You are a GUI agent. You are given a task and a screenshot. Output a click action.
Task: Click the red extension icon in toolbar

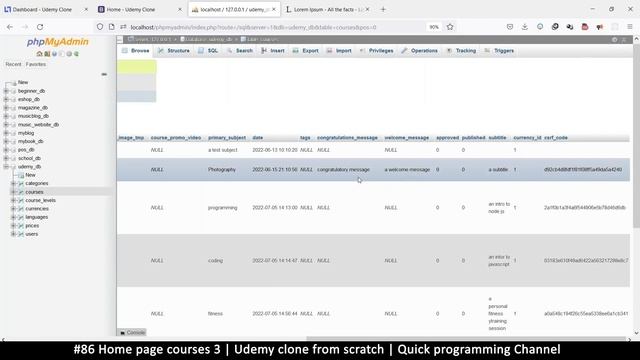click(x=585, y=27)
